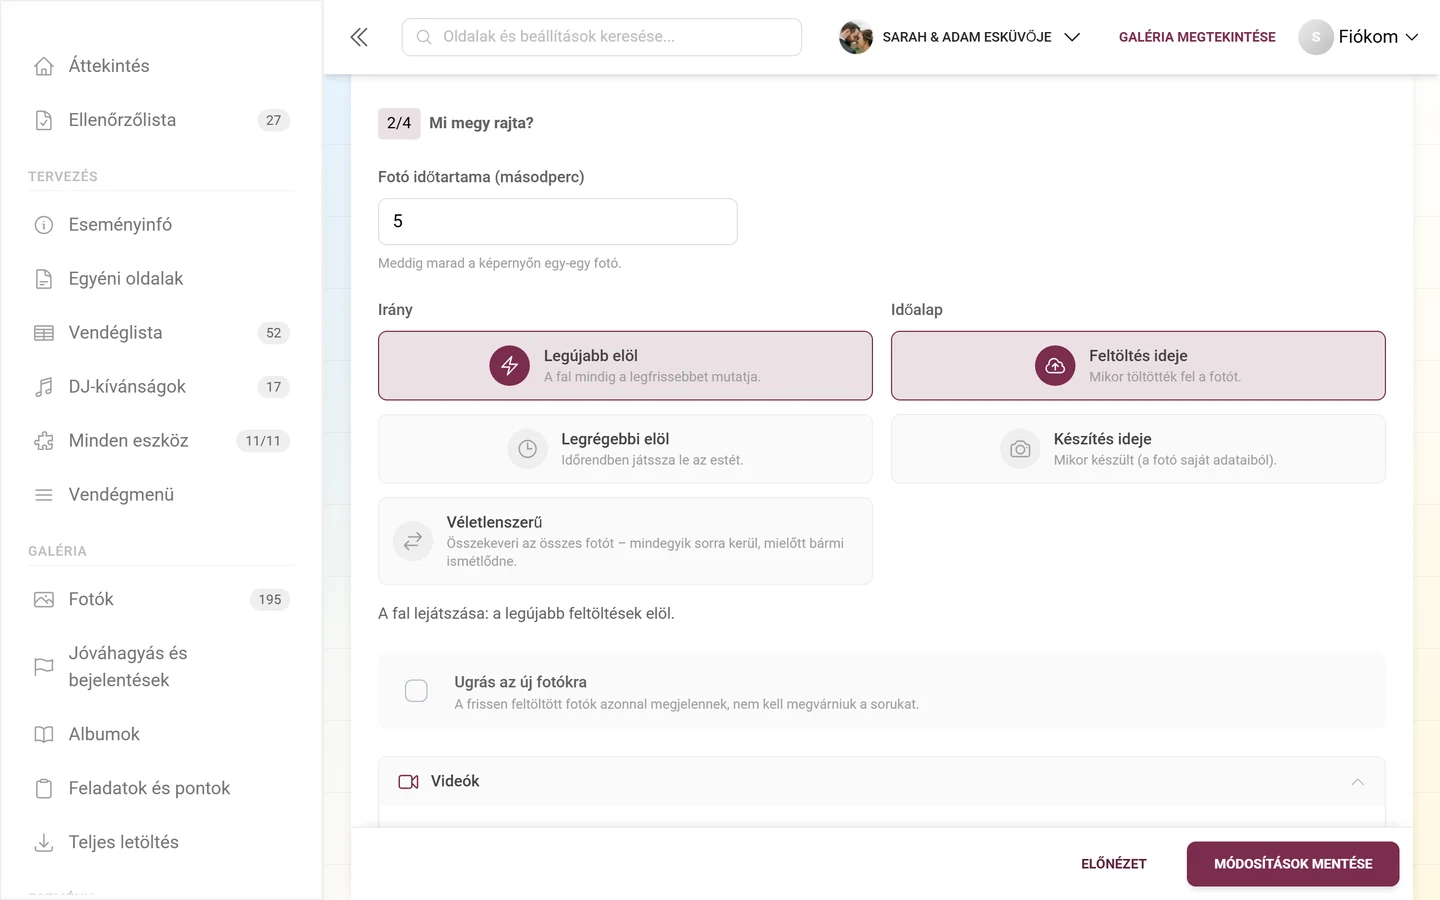Click the Előnézet preview button
The image size is (1440, 900).
point(1114,864)
